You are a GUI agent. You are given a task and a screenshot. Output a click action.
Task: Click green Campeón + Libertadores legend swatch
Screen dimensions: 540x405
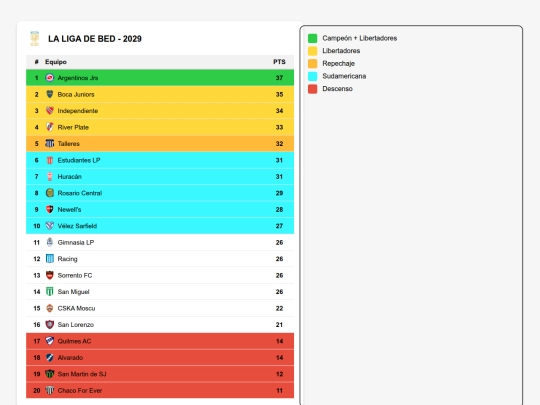312,38
